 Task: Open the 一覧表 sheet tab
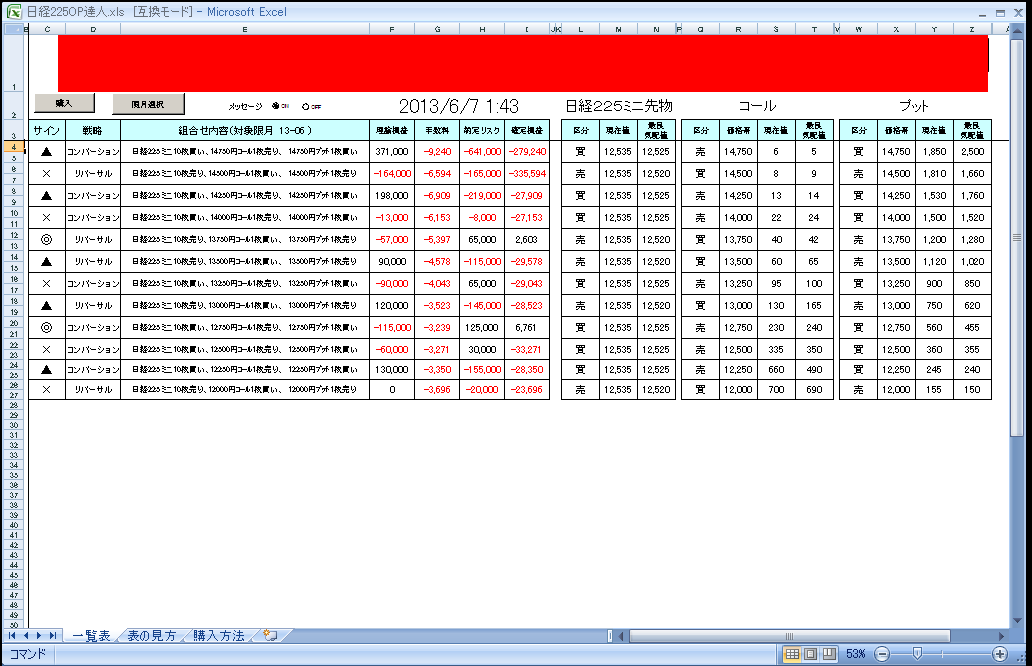91,636
